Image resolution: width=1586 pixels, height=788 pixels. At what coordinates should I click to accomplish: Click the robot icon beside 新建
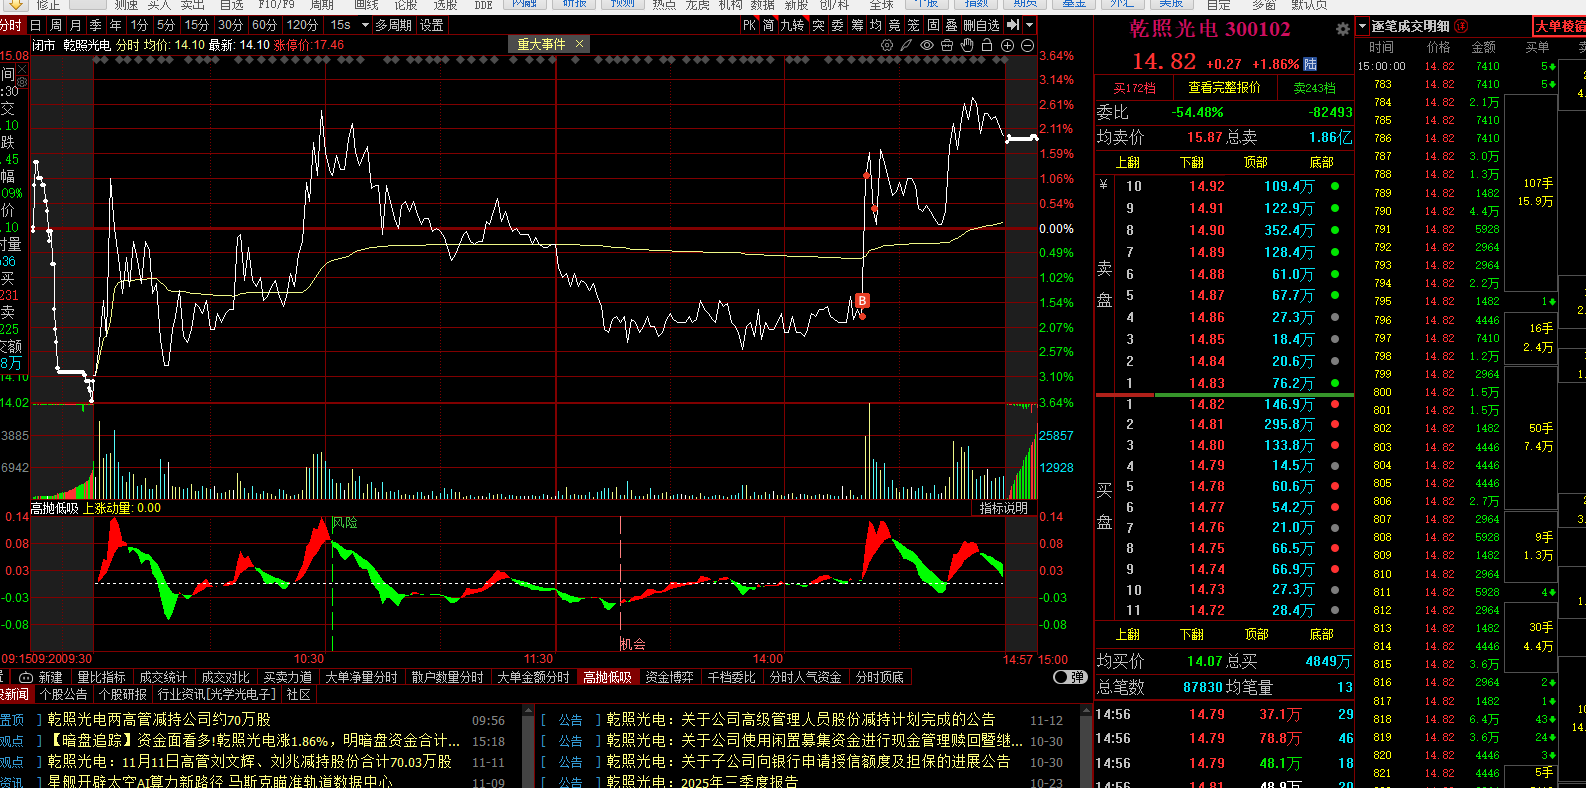coord(27,677)
